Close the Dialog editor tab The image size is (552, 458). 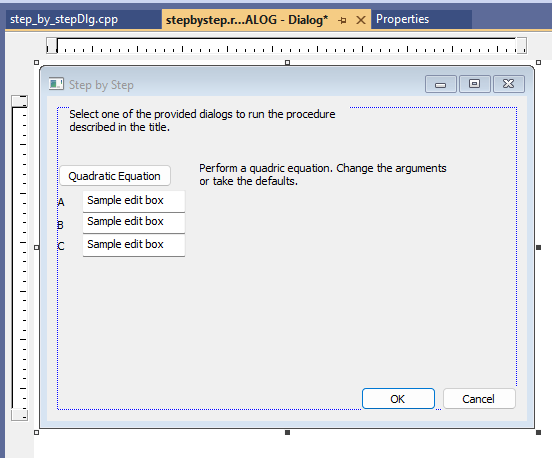[360, 20]
